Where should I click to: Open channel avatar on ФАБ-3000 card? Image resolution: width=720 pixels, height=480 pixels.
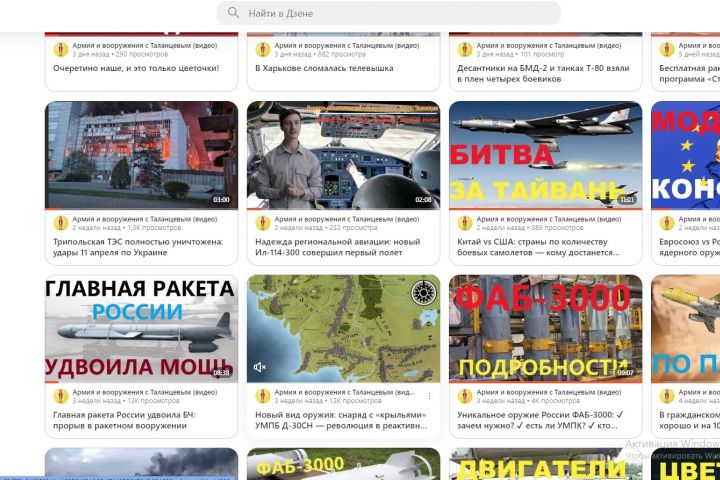[465, 396]
